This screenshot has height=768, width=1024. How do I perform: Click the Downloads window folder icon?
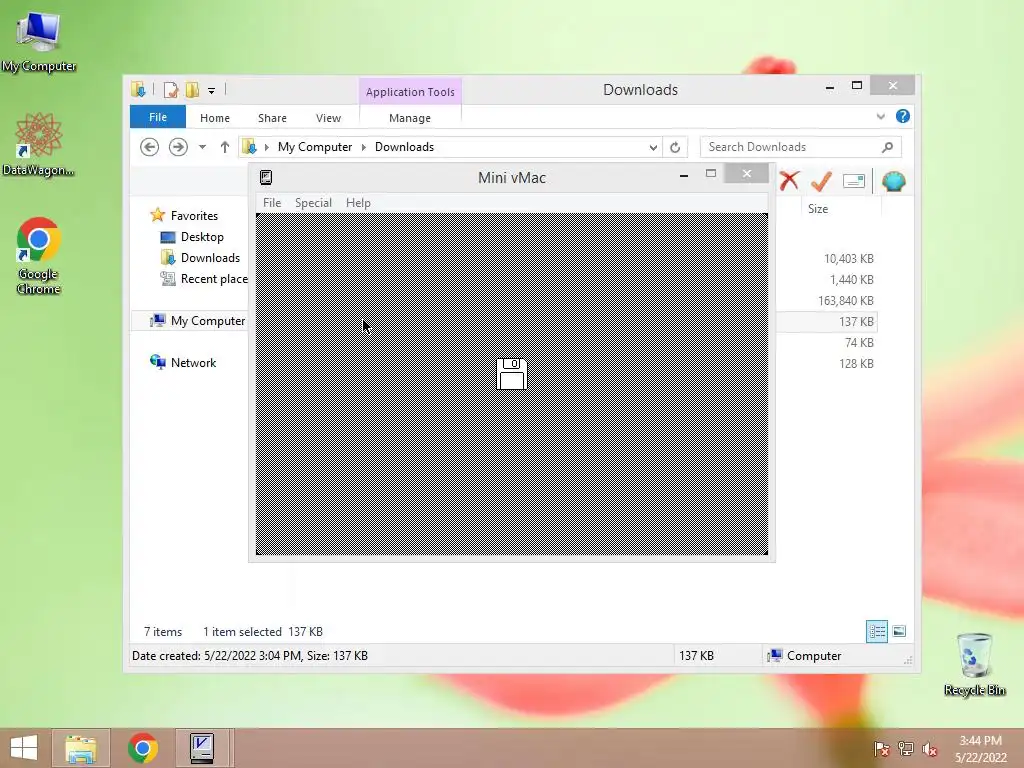coord(138,89)
